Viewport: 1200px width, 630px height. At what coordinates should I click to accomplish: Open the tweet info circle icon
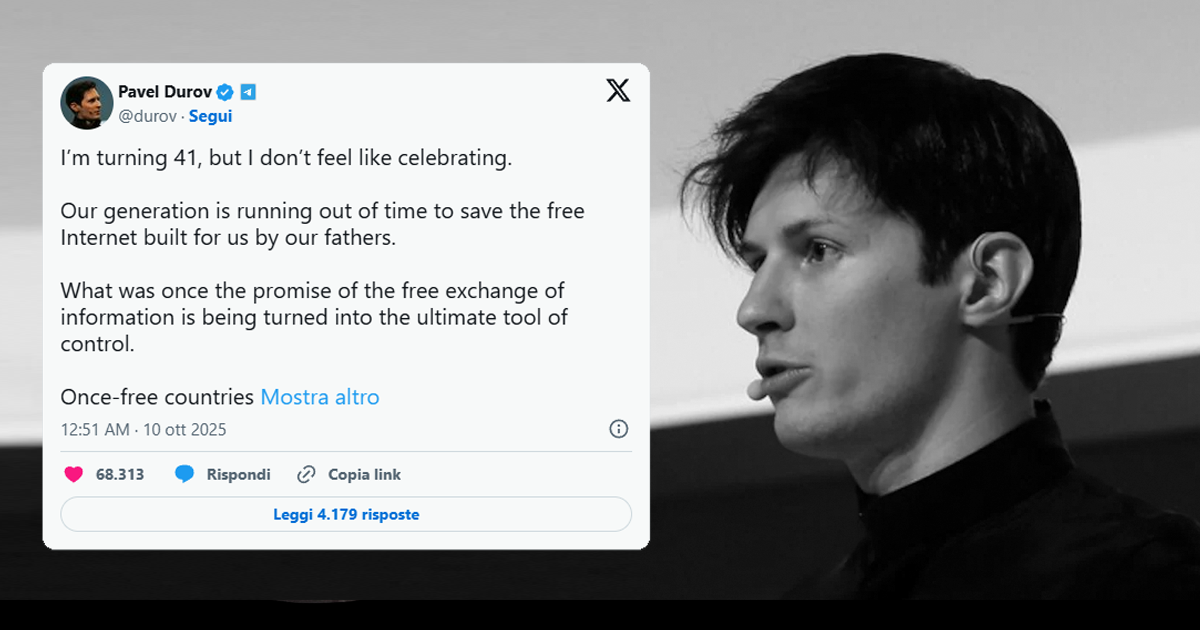(x=619, y=429)
